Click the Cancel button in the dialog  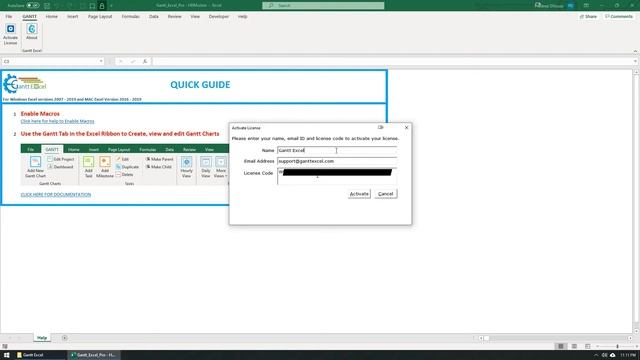coord(385,194)
